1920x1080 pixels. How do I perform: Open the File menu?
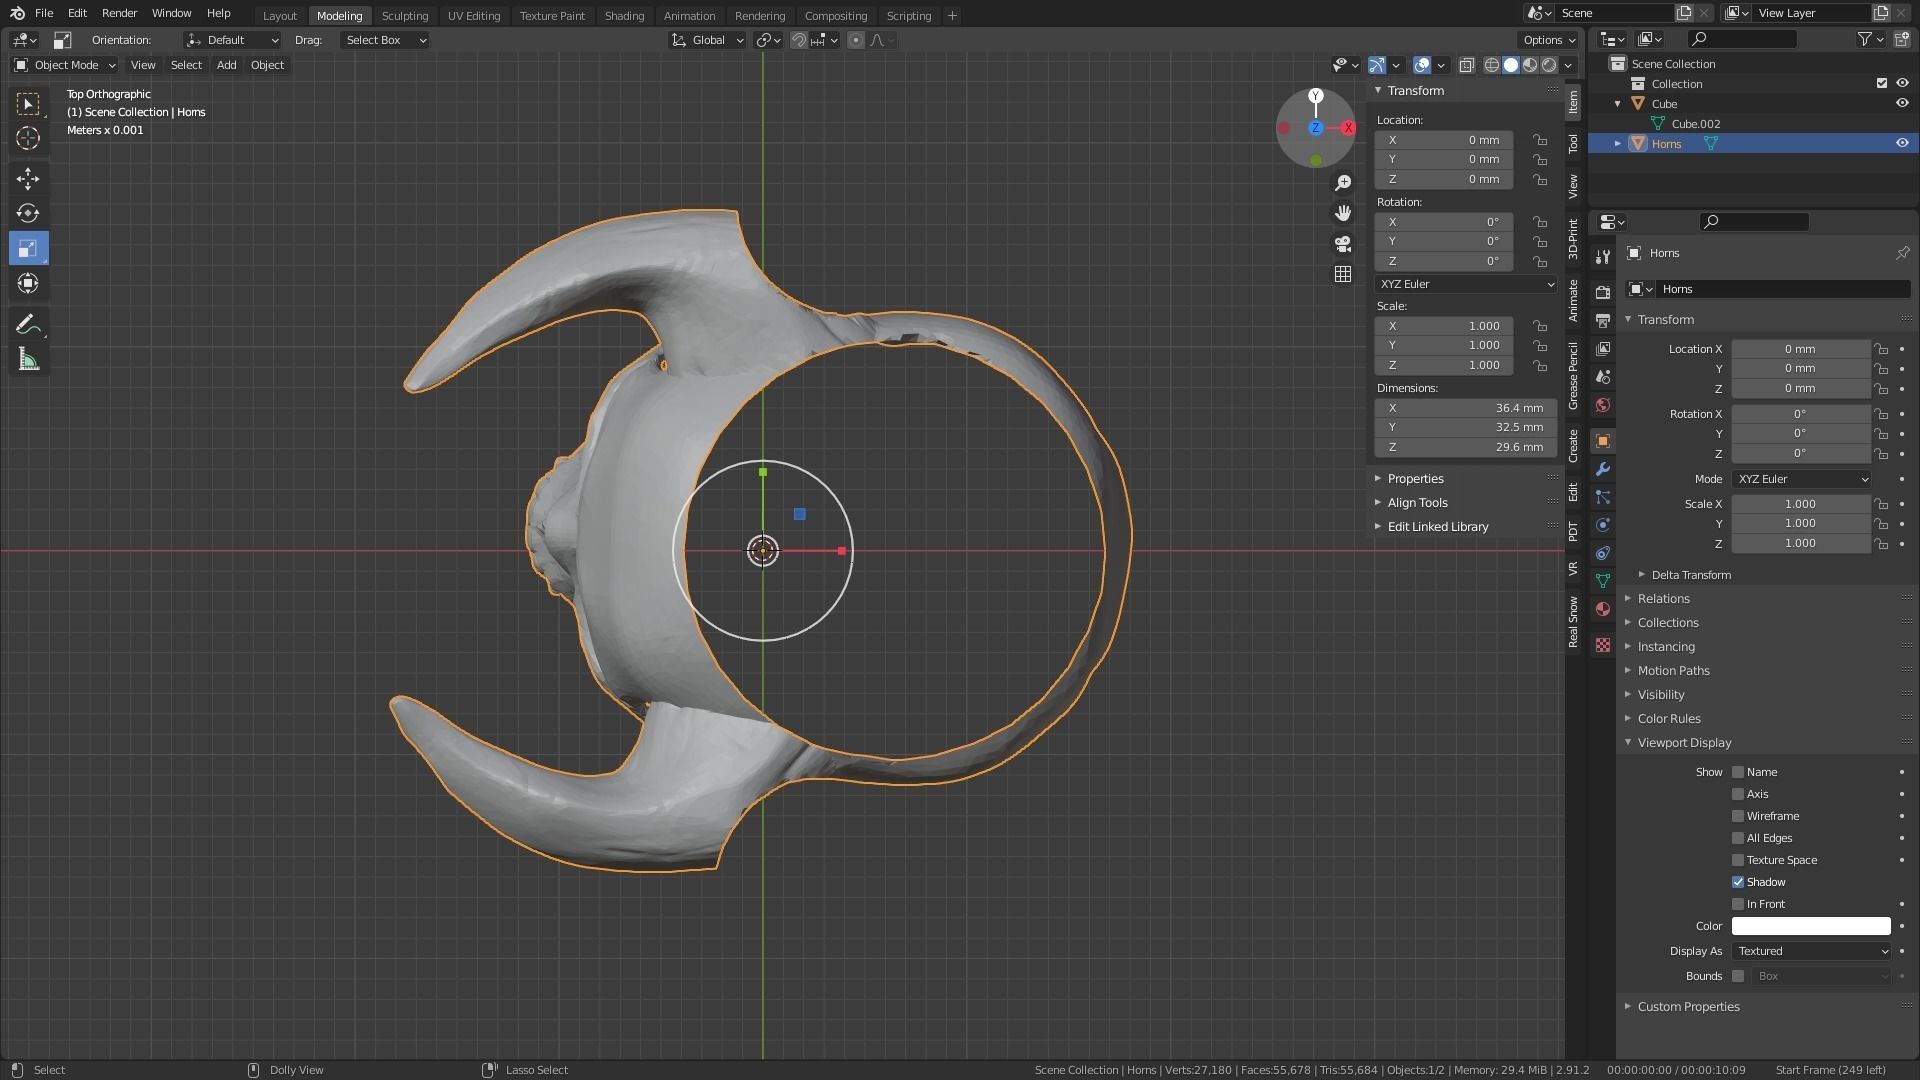(x=44, y=13)
